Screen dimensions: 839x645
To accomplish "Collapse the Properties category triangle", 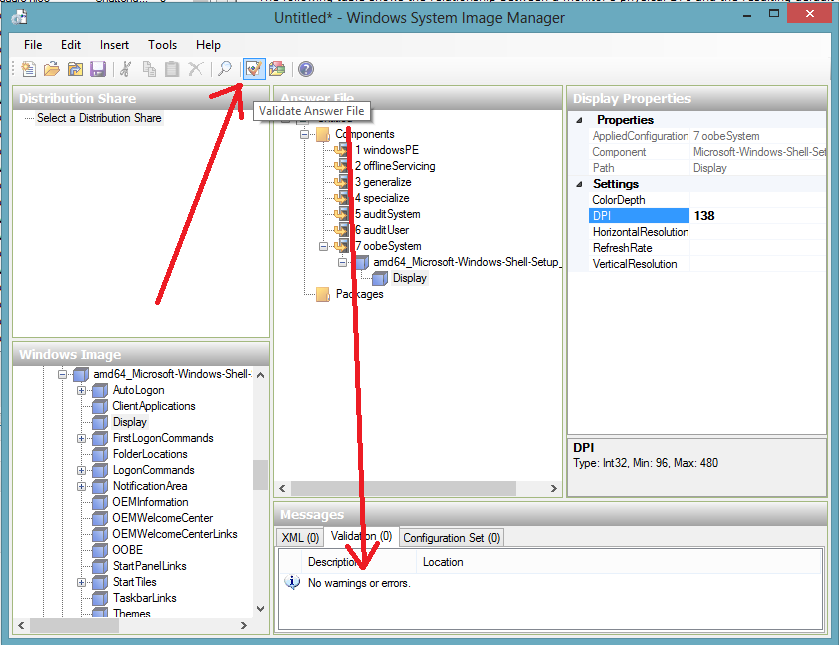I will 579,120.
